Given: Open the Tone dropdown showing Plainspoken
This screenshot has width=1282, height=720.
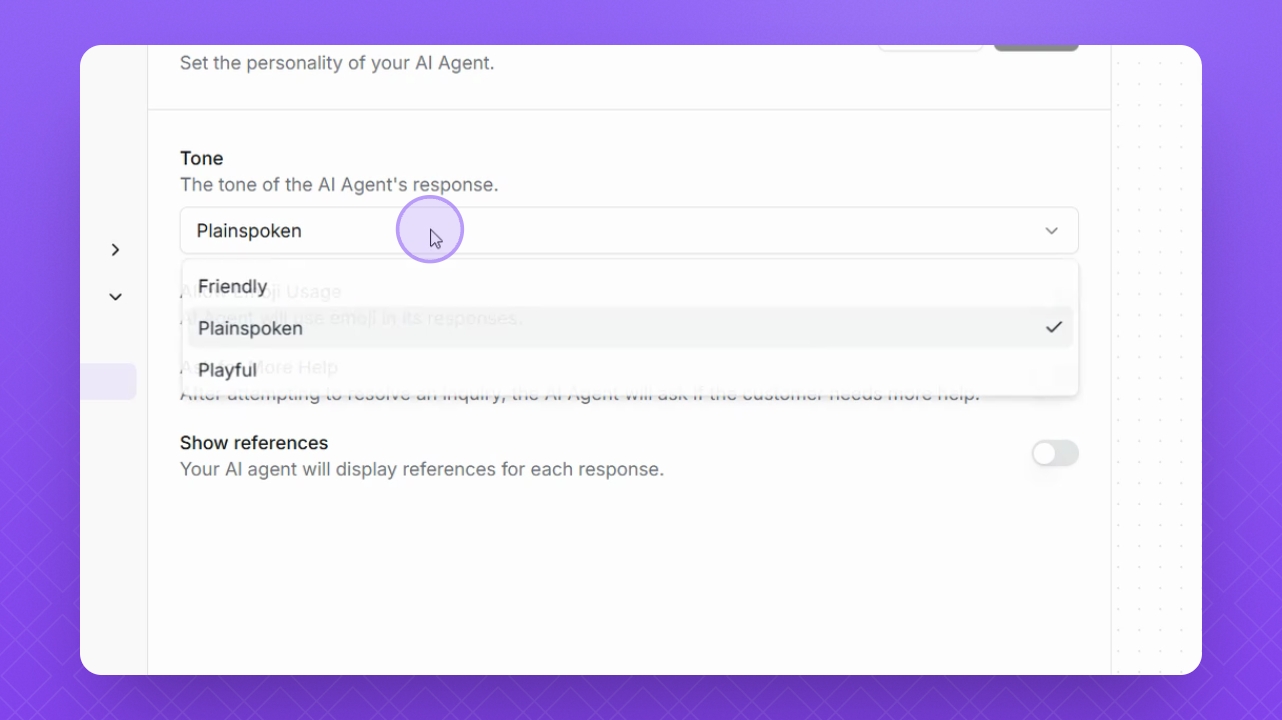Looking at the screenshot, I should tap(629, 230).
